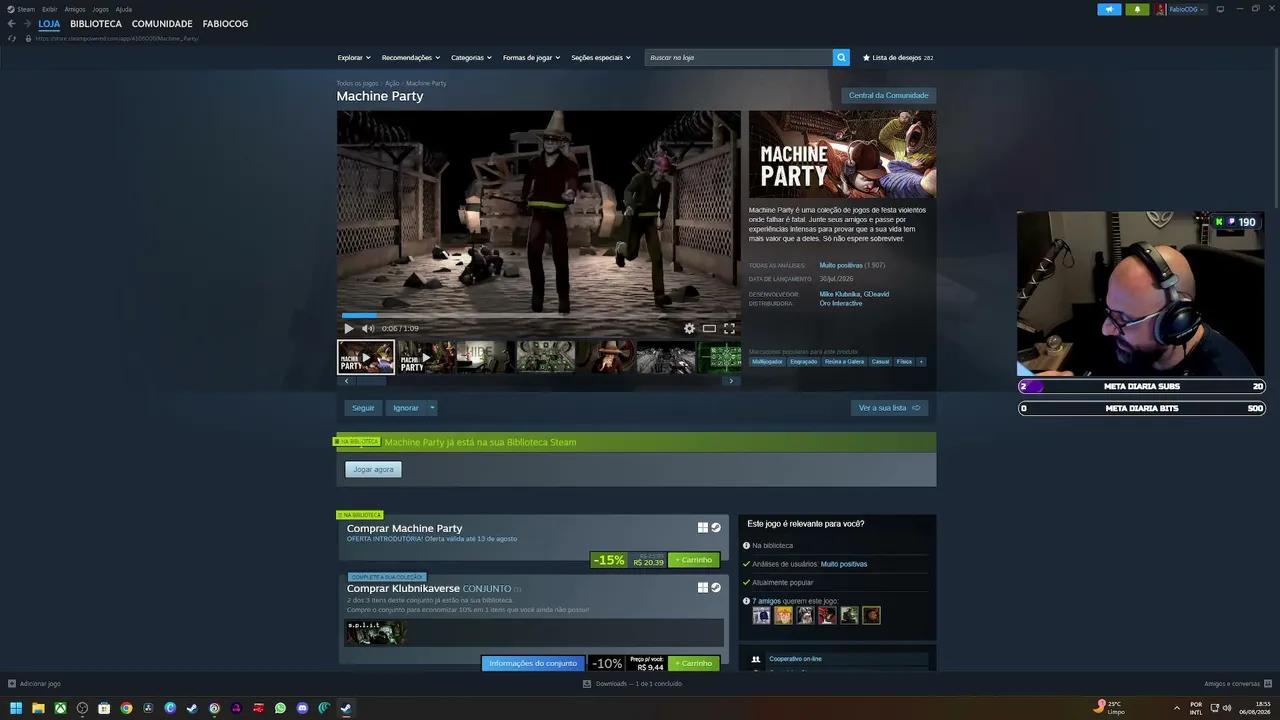Expand the Recomendações store menu
This screenshot has height=720, width=1280.
point(410,58)
